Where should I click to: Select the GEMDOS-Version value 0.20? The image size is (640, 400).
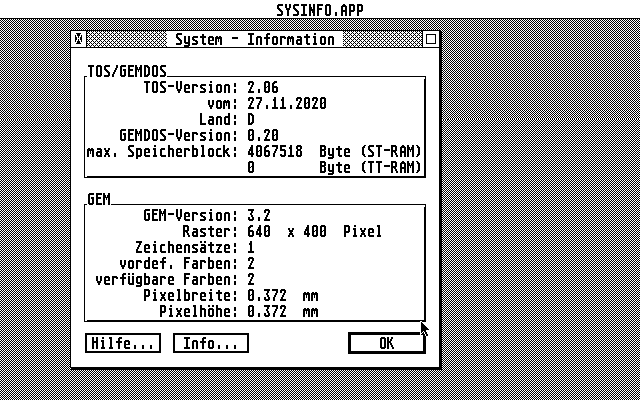(x=263, y=136)
